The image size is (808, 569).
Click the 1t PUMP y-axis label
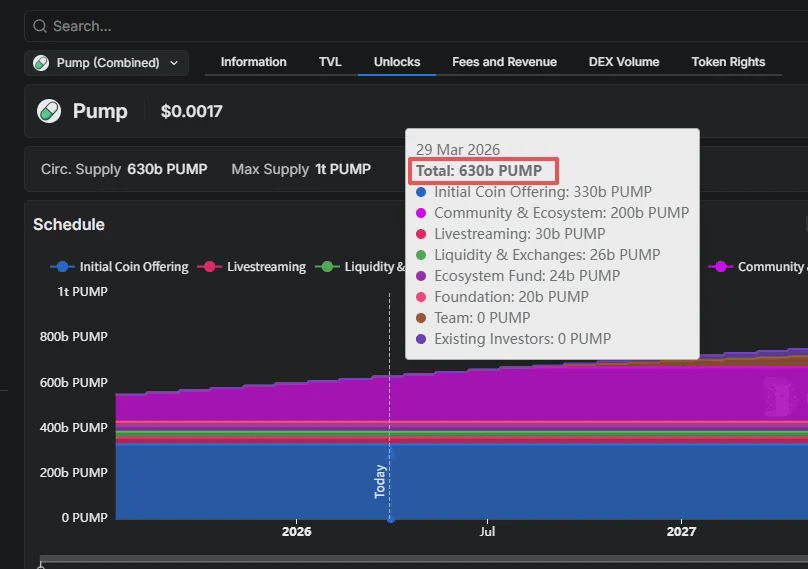pos(82,292)
